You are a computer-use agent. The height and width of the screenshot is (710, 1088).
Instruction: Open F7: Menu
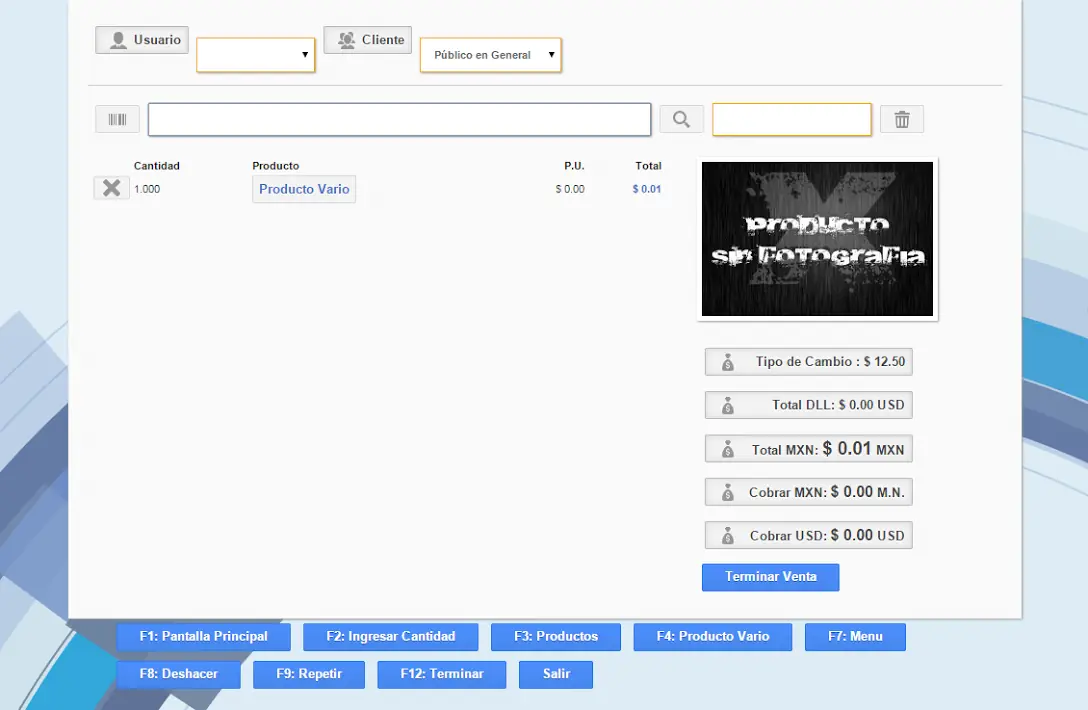(x=855, y=636)
